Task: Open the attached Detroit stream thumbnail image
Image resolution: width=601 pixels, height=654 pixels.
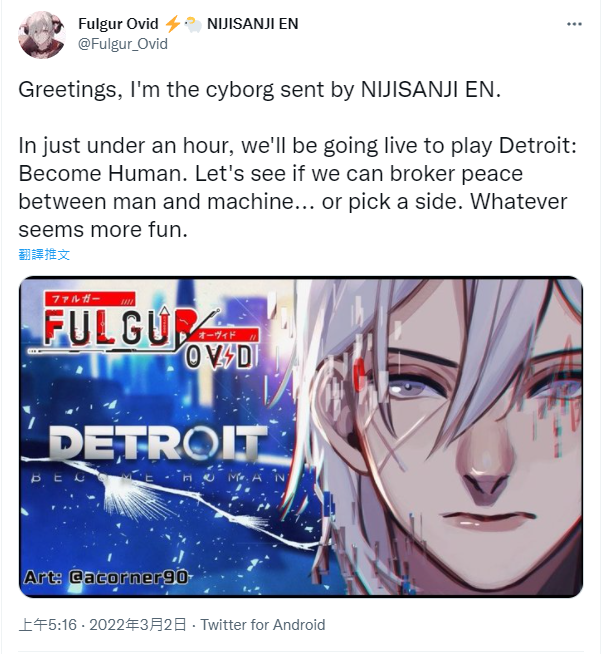Action: click(301, 436)
